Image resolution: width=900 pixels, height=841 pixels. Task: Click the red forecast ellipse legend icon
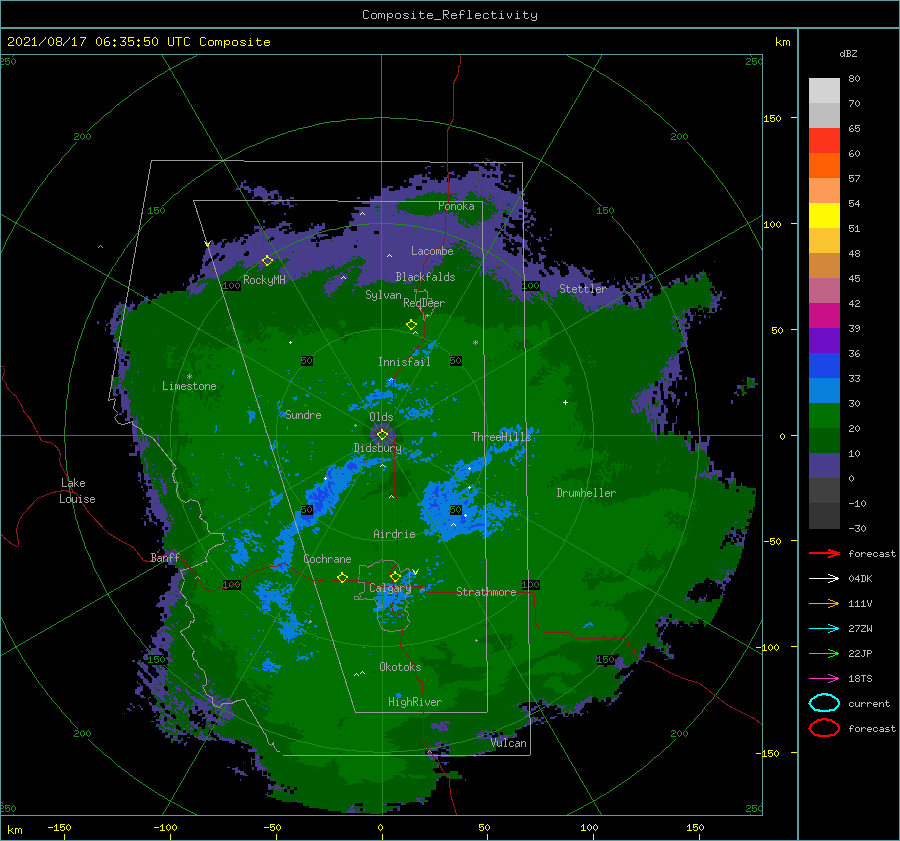[824, 728]
